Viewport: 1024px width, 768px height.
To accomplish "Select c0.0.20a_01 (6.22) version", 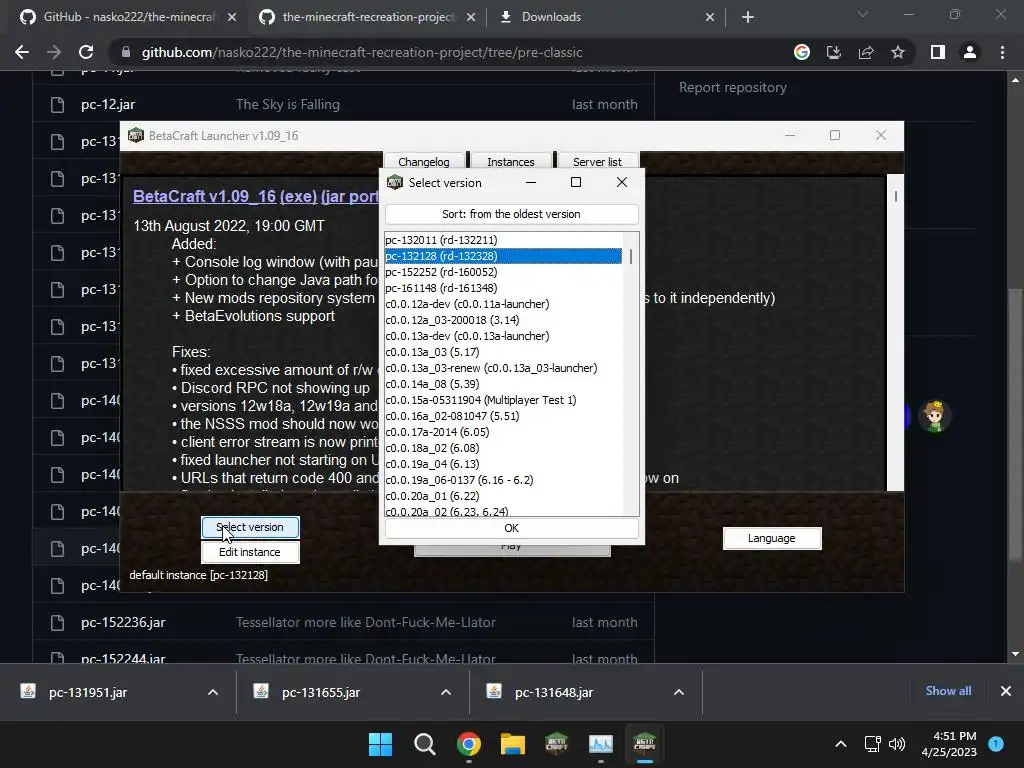I will click(x=503, y=496).
